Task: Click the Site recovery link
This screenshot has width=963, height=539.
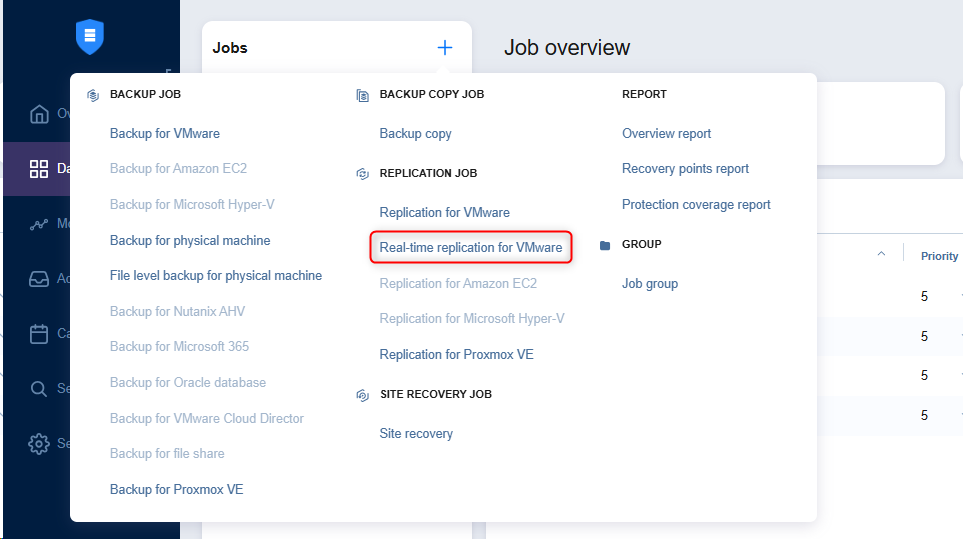Action: (416, 433)
